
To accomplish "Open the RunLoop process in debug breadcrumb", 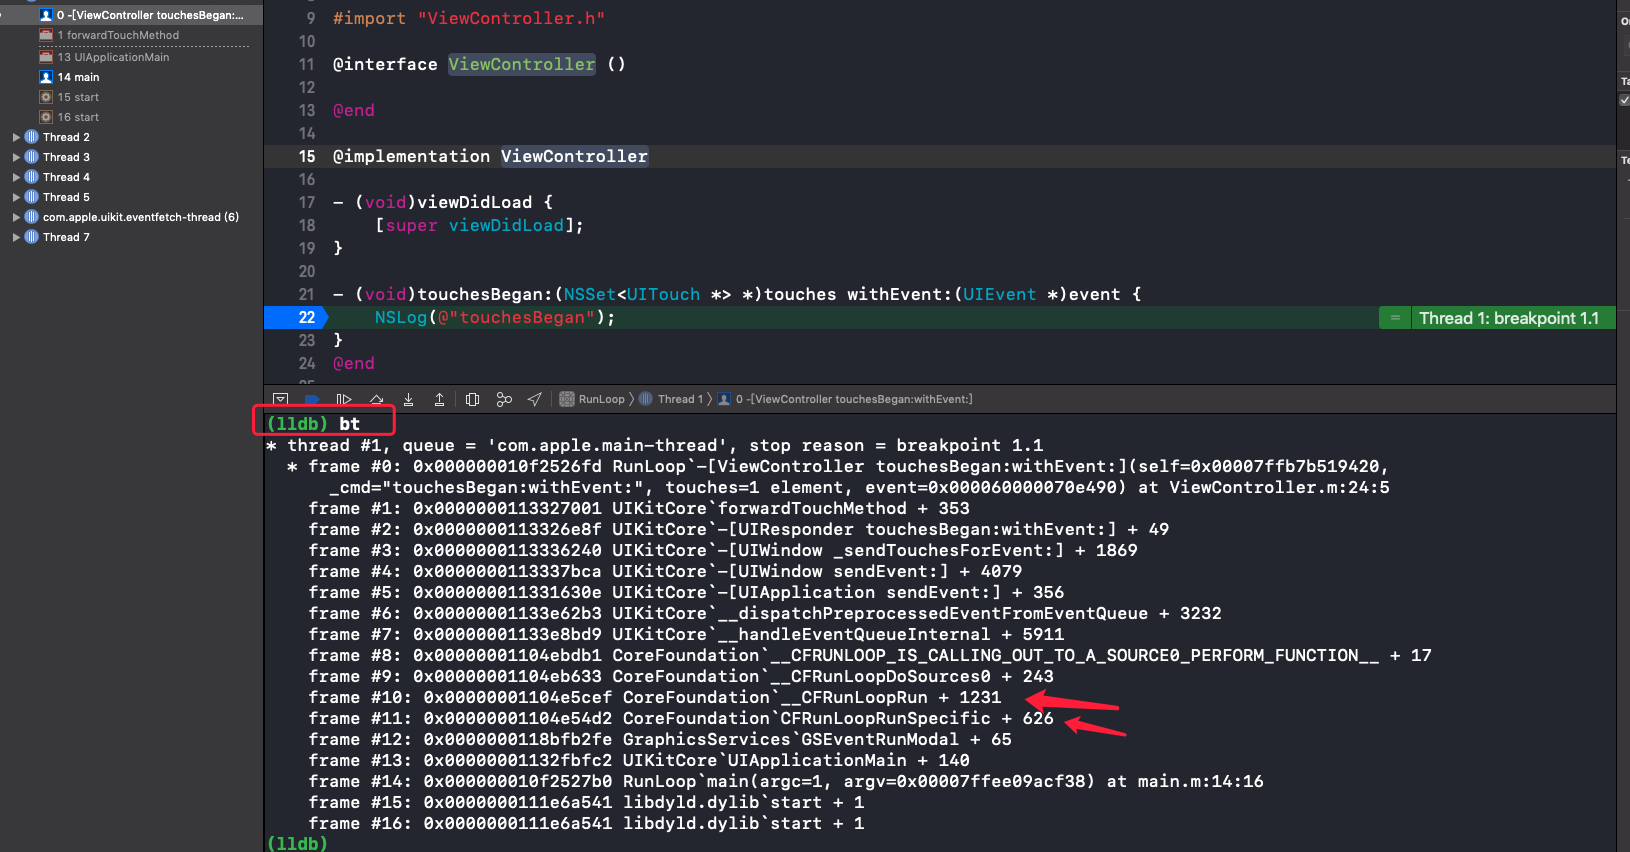I will click(592, 399).
